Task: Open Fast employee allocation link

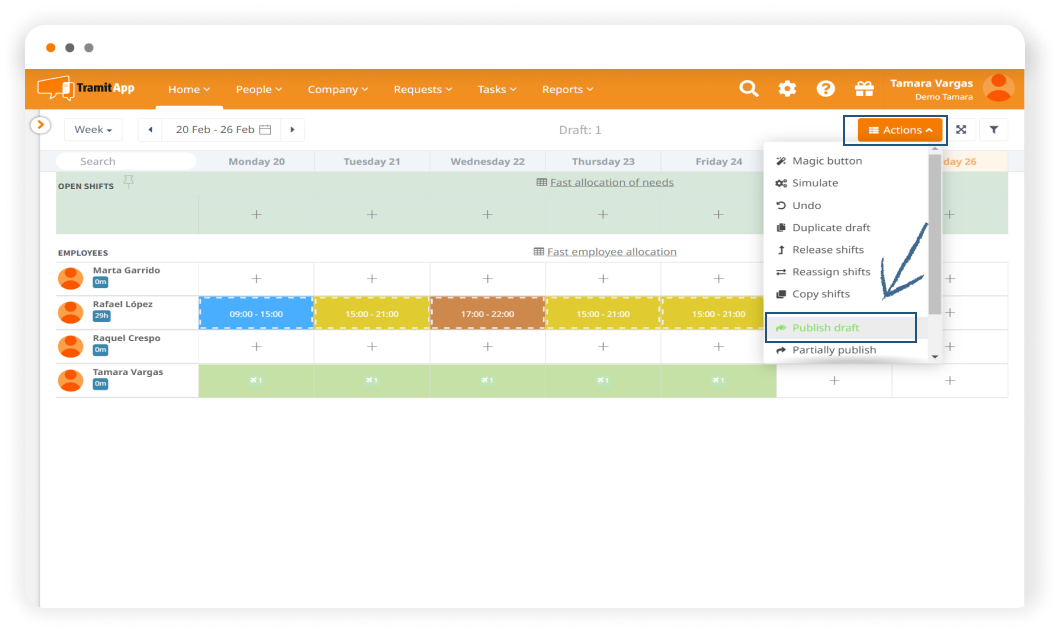Action: [611, 252]
